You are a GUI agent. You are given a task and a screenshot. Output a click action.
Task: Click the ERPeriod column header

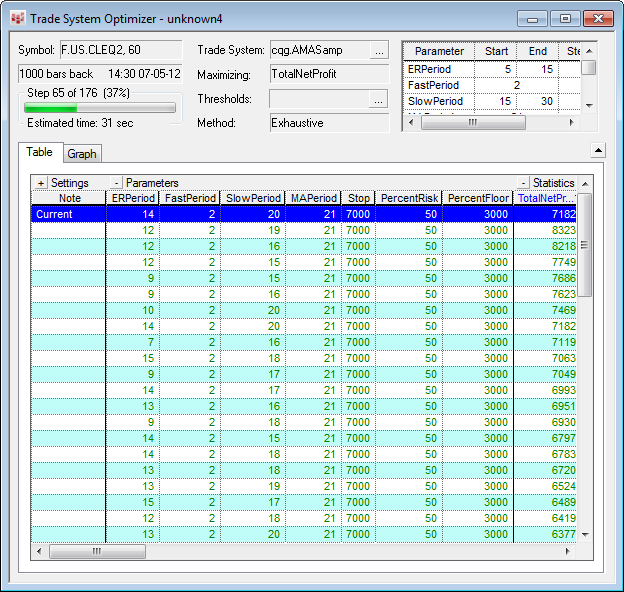point(133,198)
